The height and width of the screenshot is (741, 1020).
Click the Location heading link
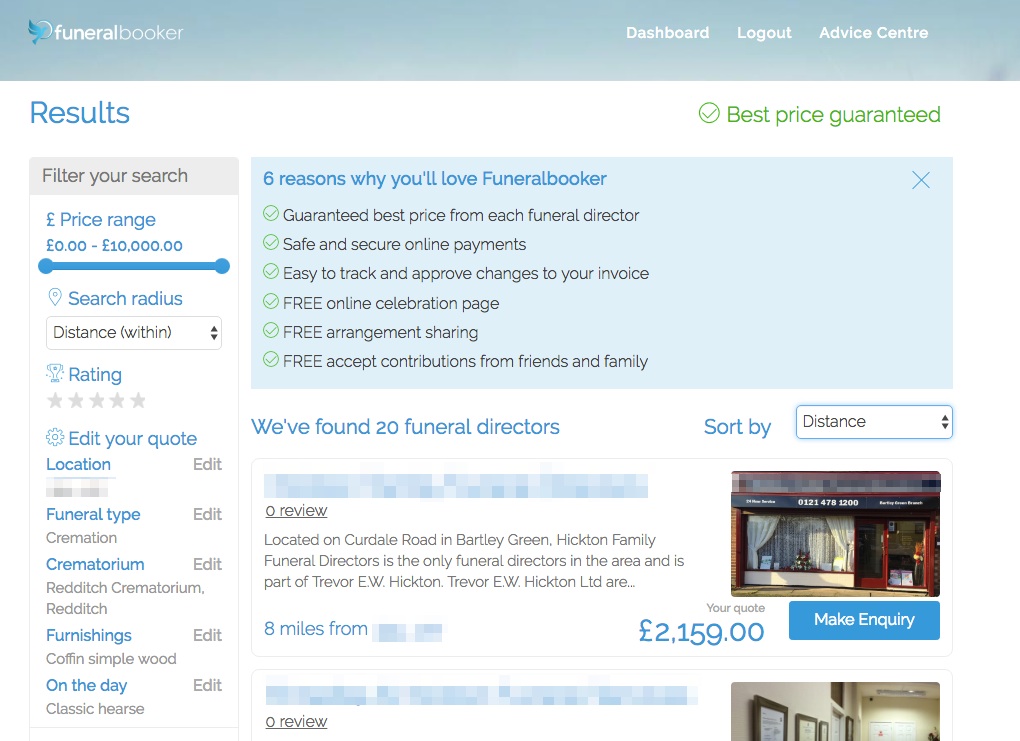(78, 465)
